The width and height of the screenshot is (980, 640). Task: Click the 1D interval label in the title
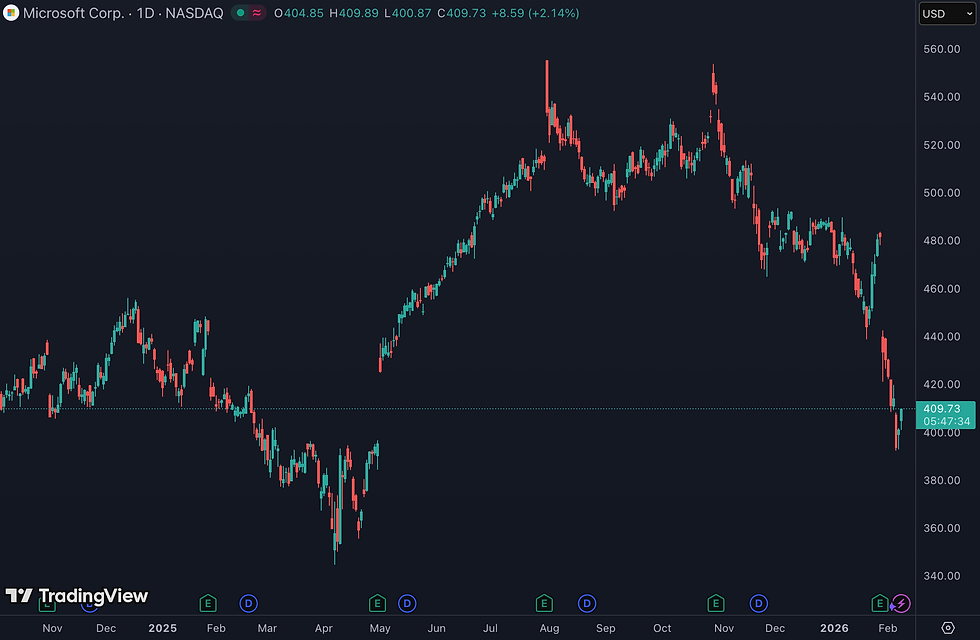(x=146, y=13)
